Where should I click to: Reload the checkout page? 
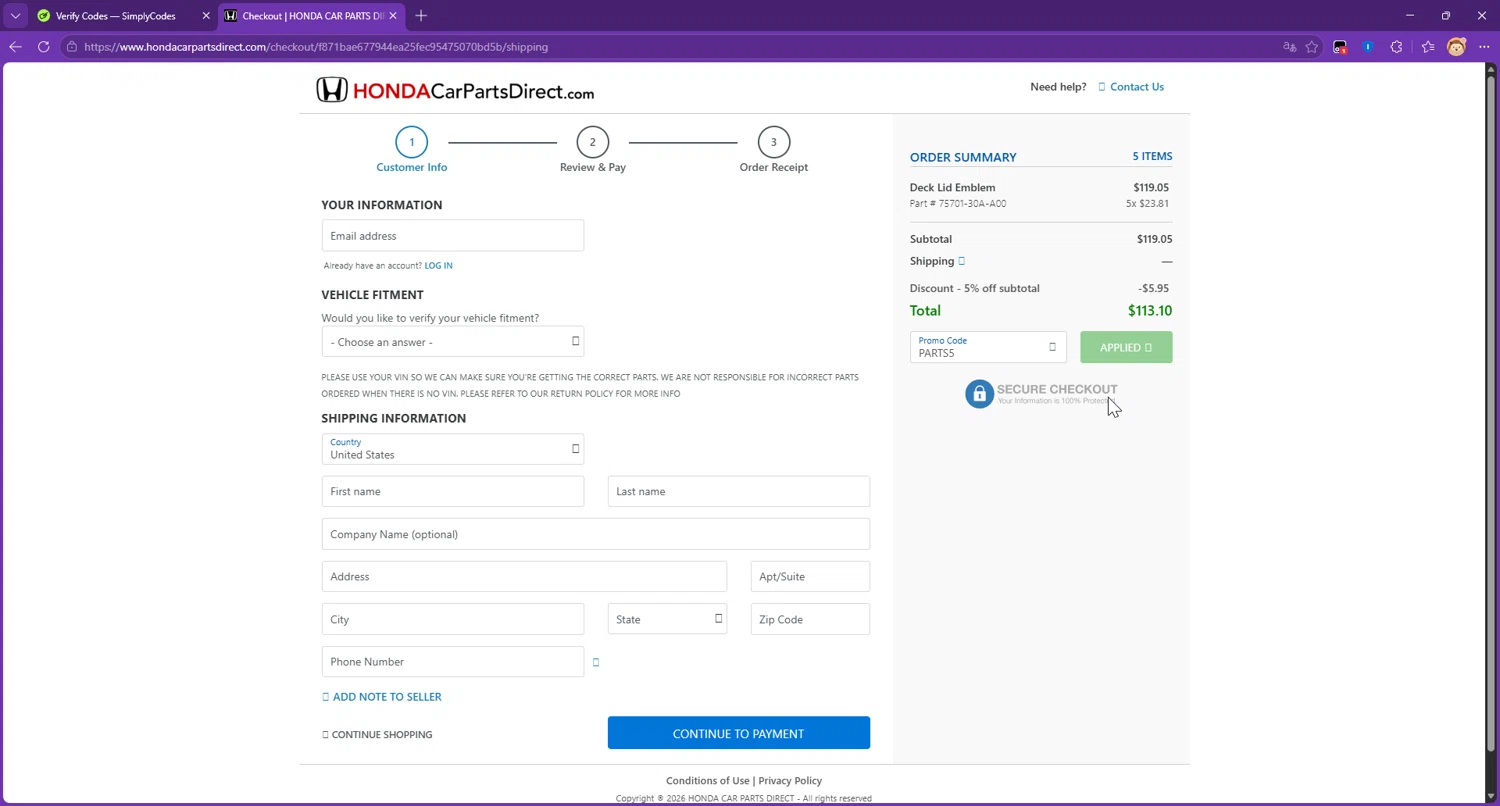coord(43,47)
